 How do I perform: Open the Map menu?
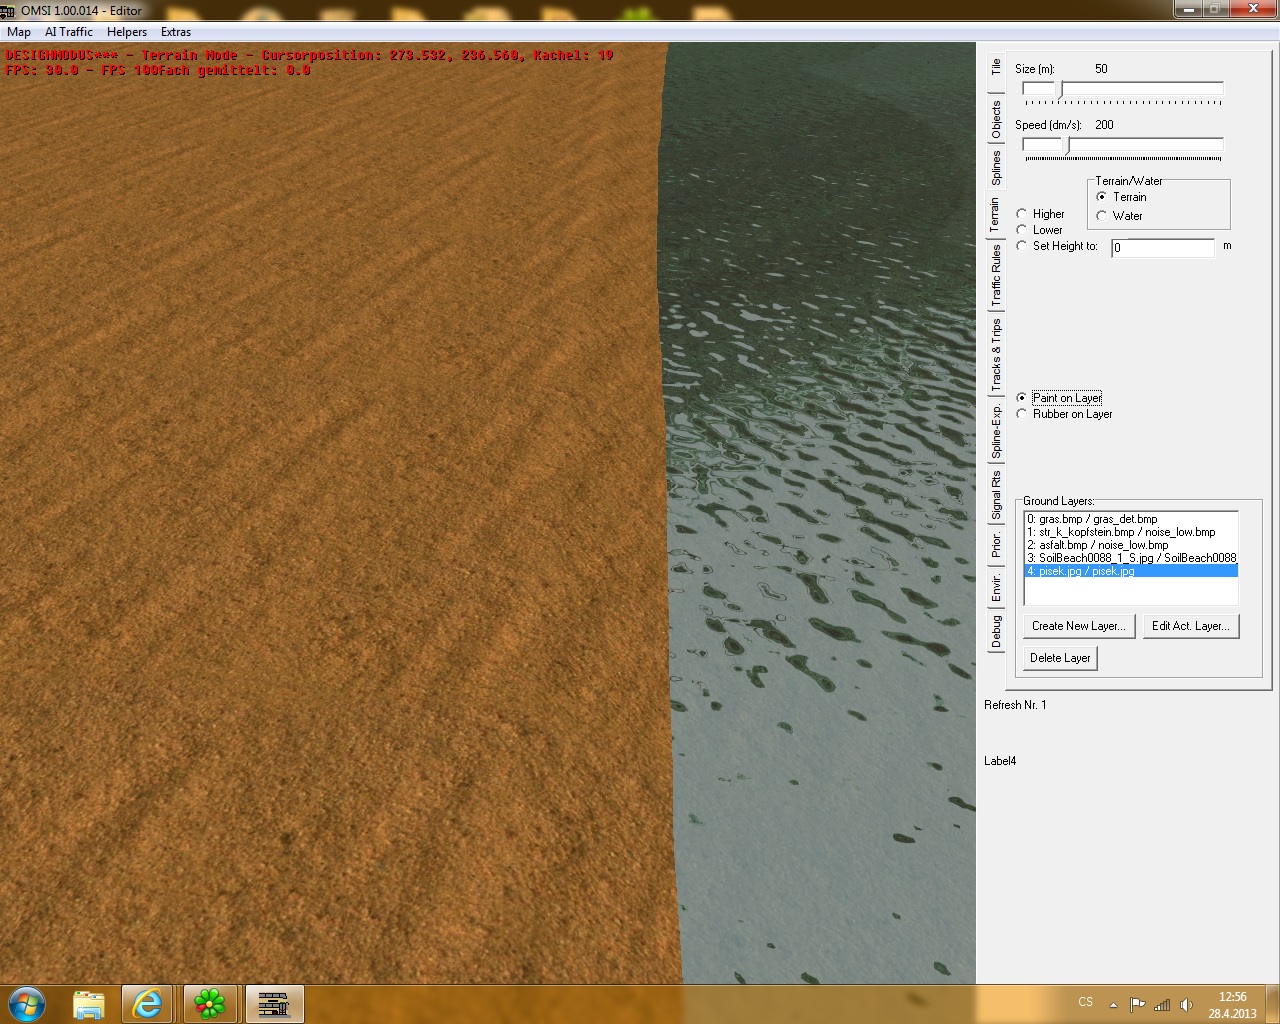tap(19, 32)
